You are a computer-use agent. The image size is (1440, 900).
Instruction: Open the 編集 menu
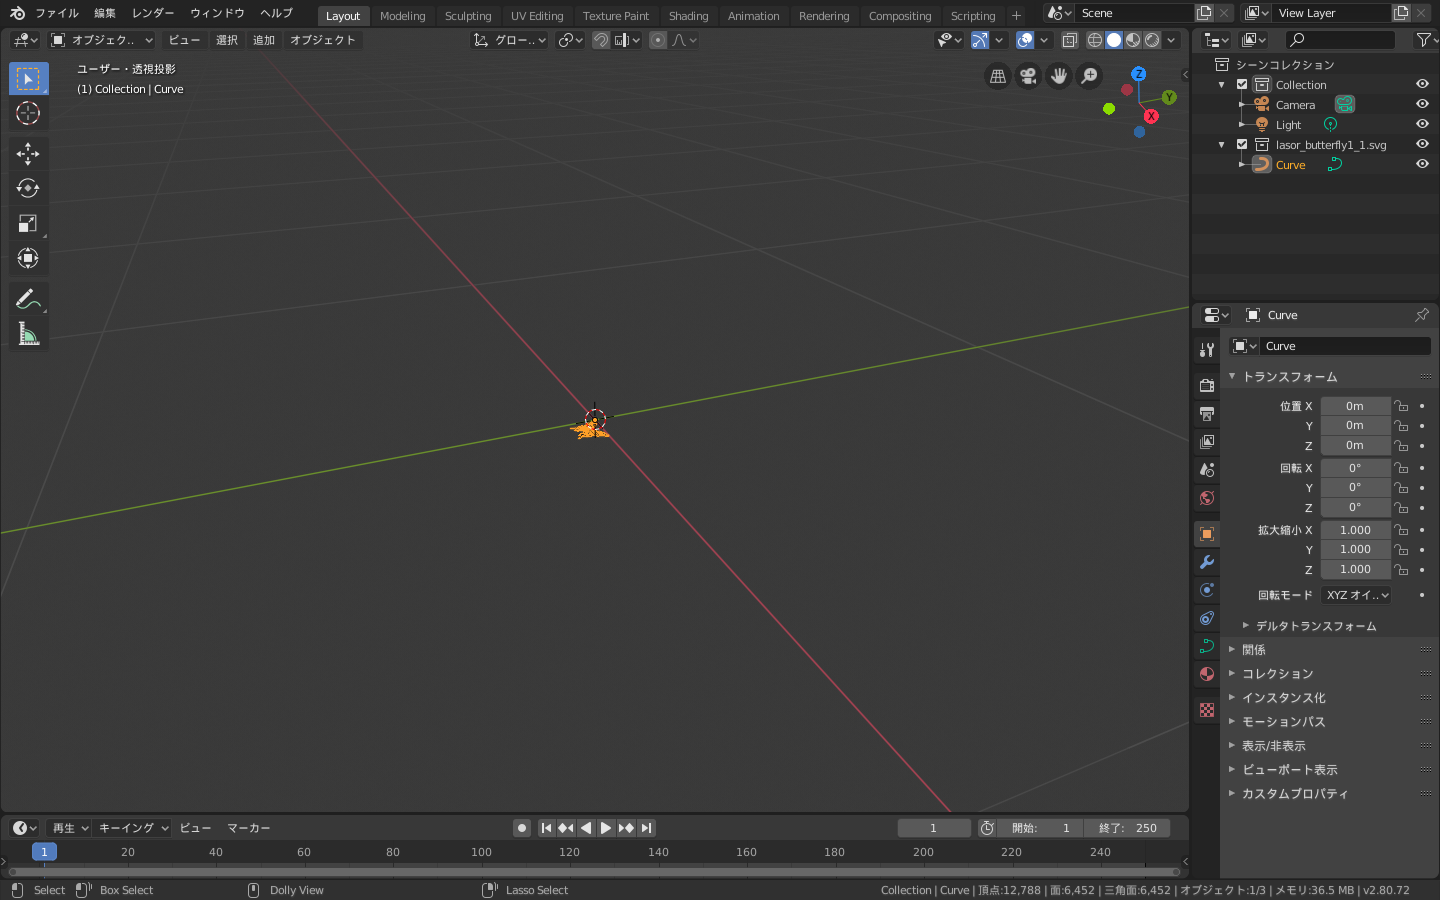[x=105, y=13]
